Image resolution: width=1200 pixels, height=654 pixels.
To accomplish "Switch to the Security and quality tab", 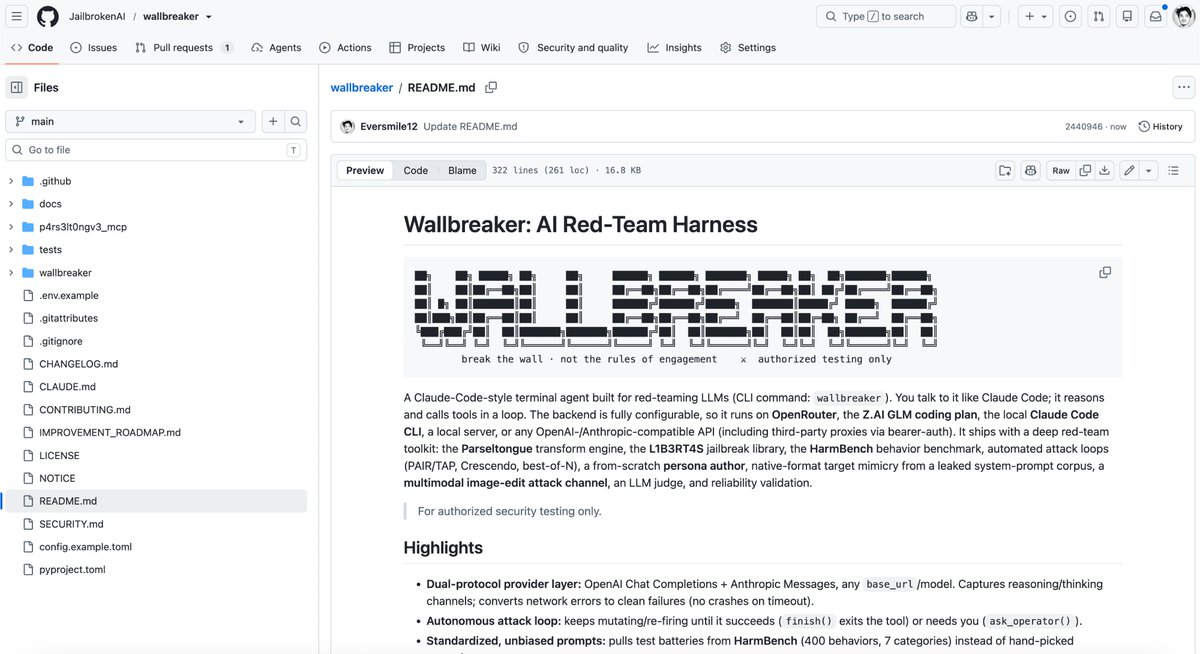I will (x=574, y=47).
